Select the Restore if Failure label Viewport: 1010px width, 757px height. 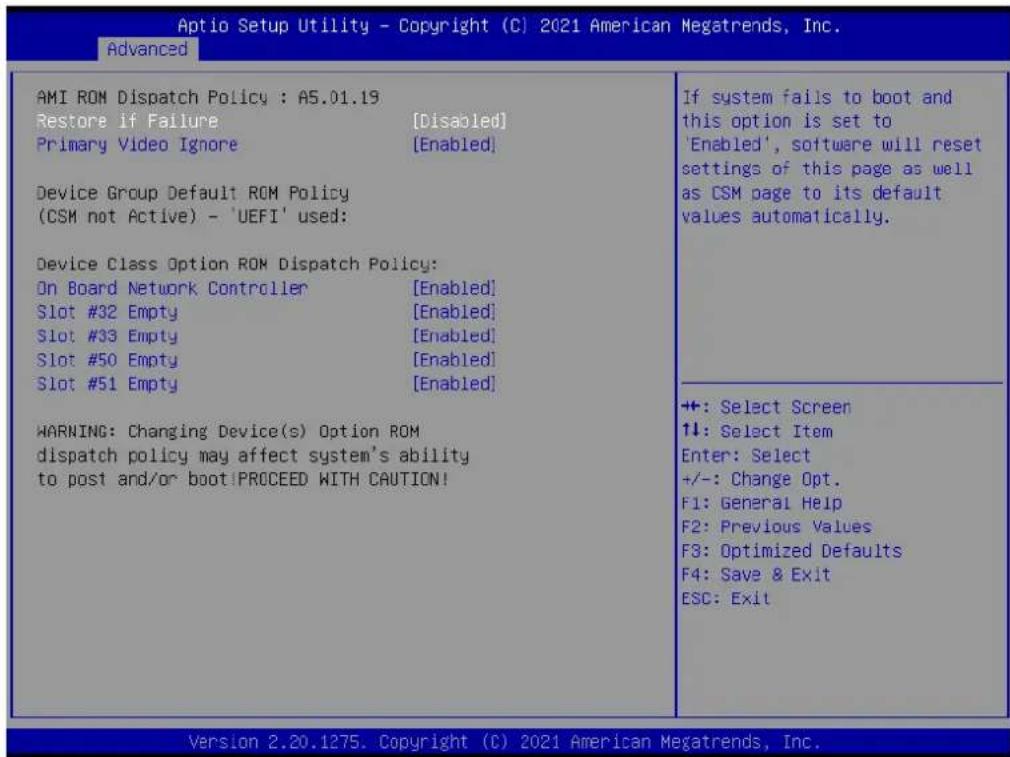(x=127, y=121)
